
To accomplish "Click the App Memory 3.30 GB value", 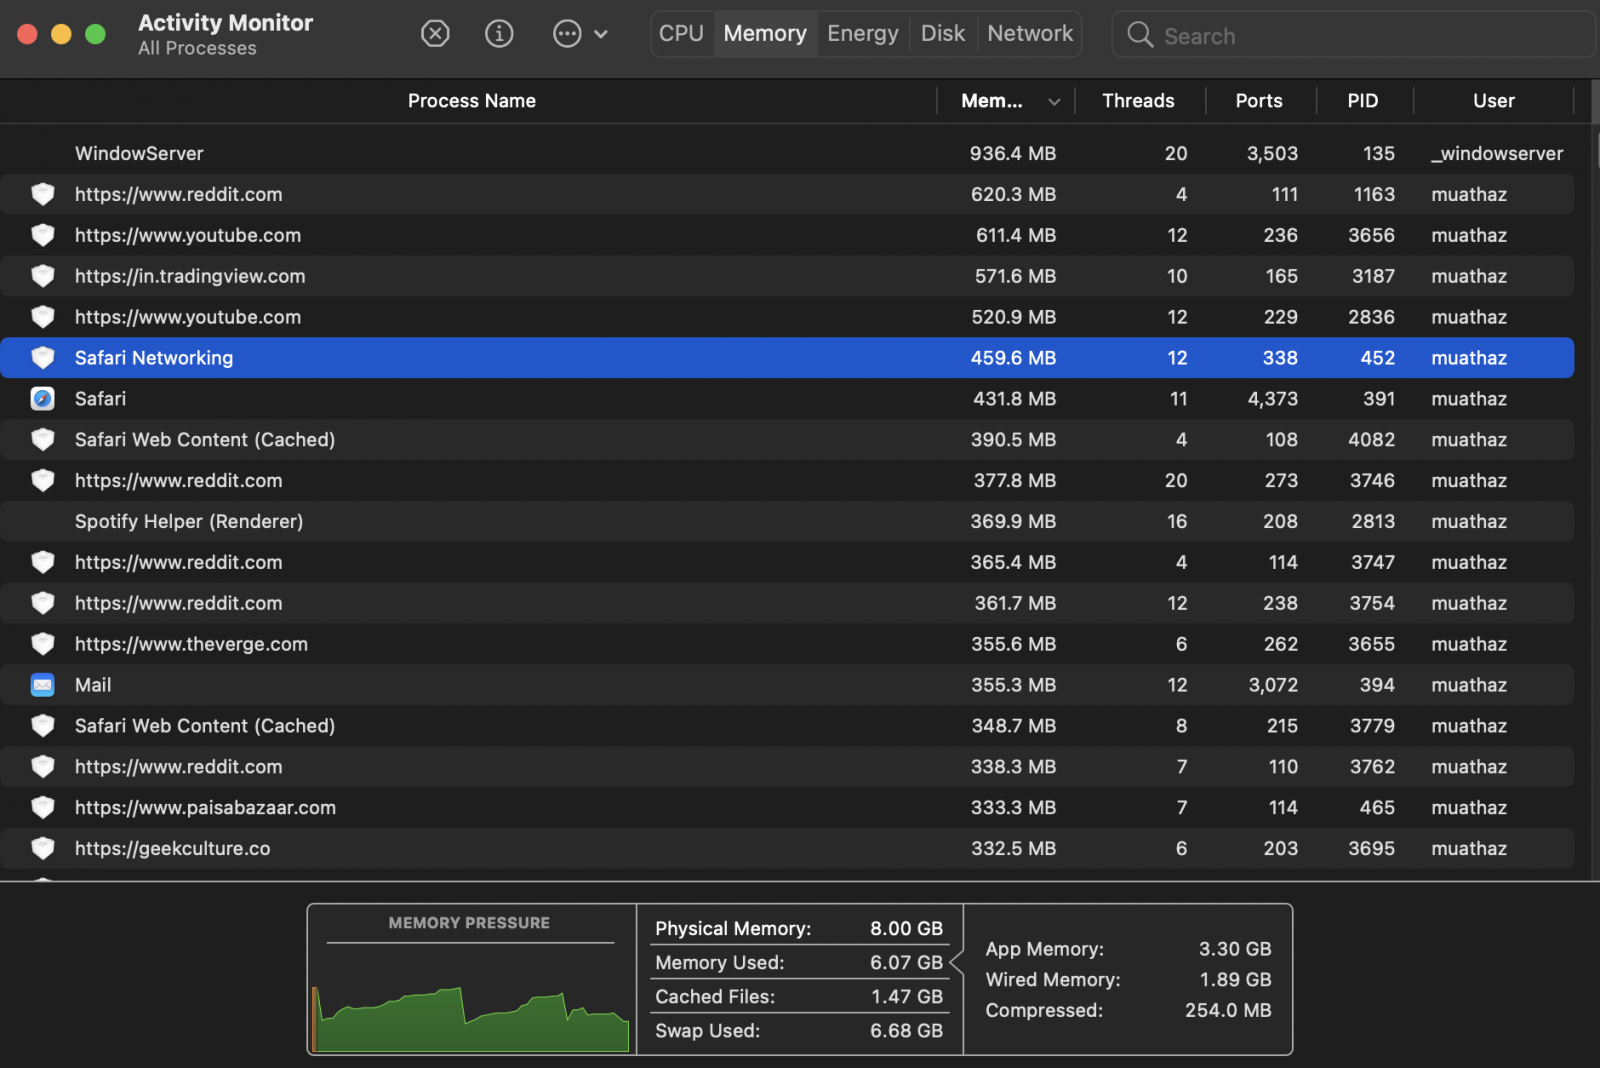I will pos(1235,949).
